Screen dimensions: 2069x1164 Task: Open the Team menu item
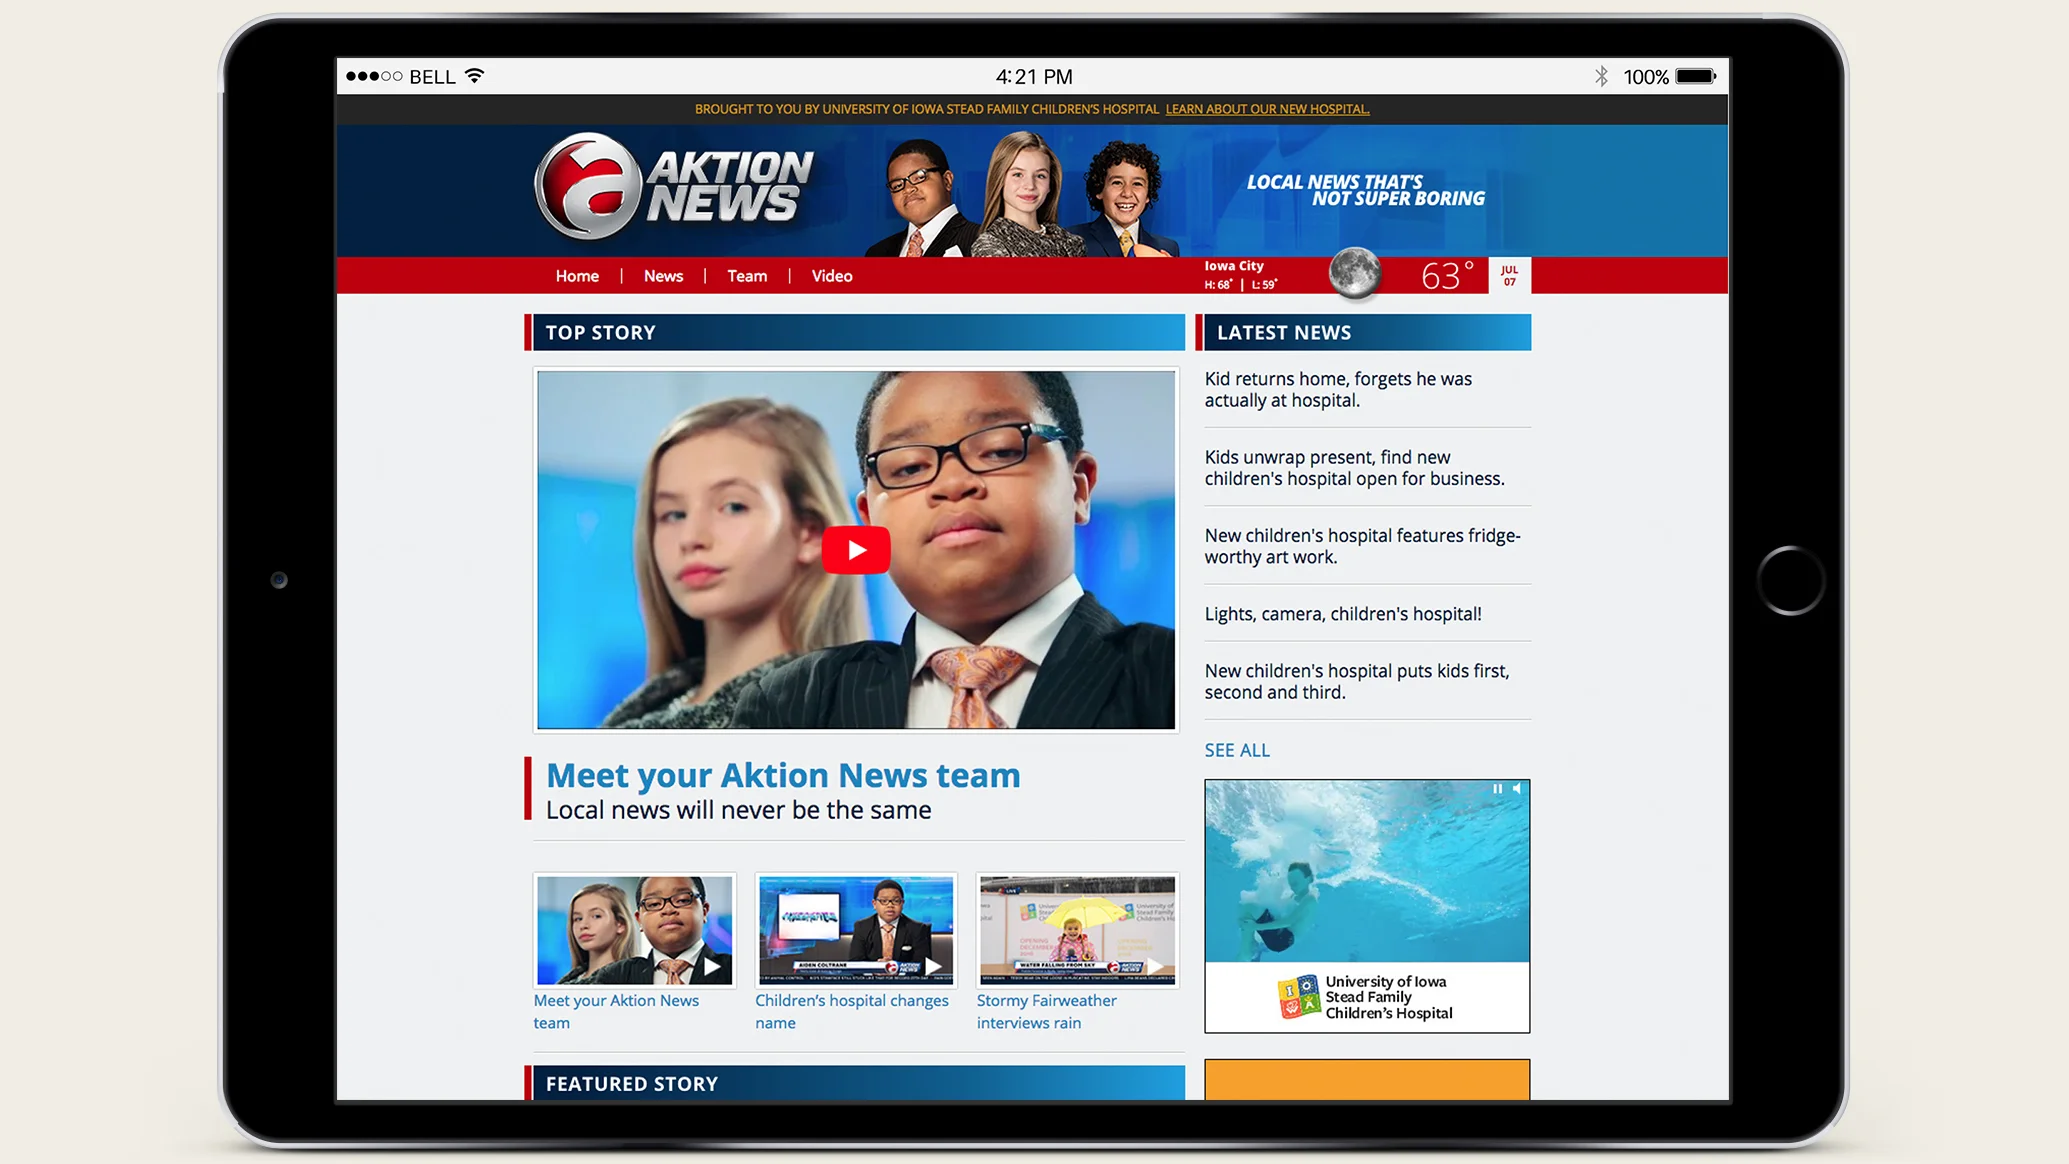point(747,276)
